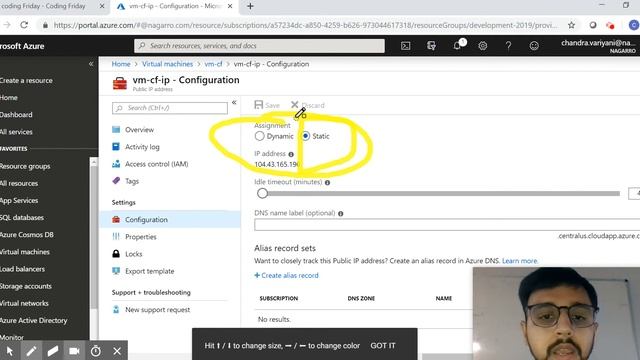Click the red recording extension icon

click(x=611, y=25)
